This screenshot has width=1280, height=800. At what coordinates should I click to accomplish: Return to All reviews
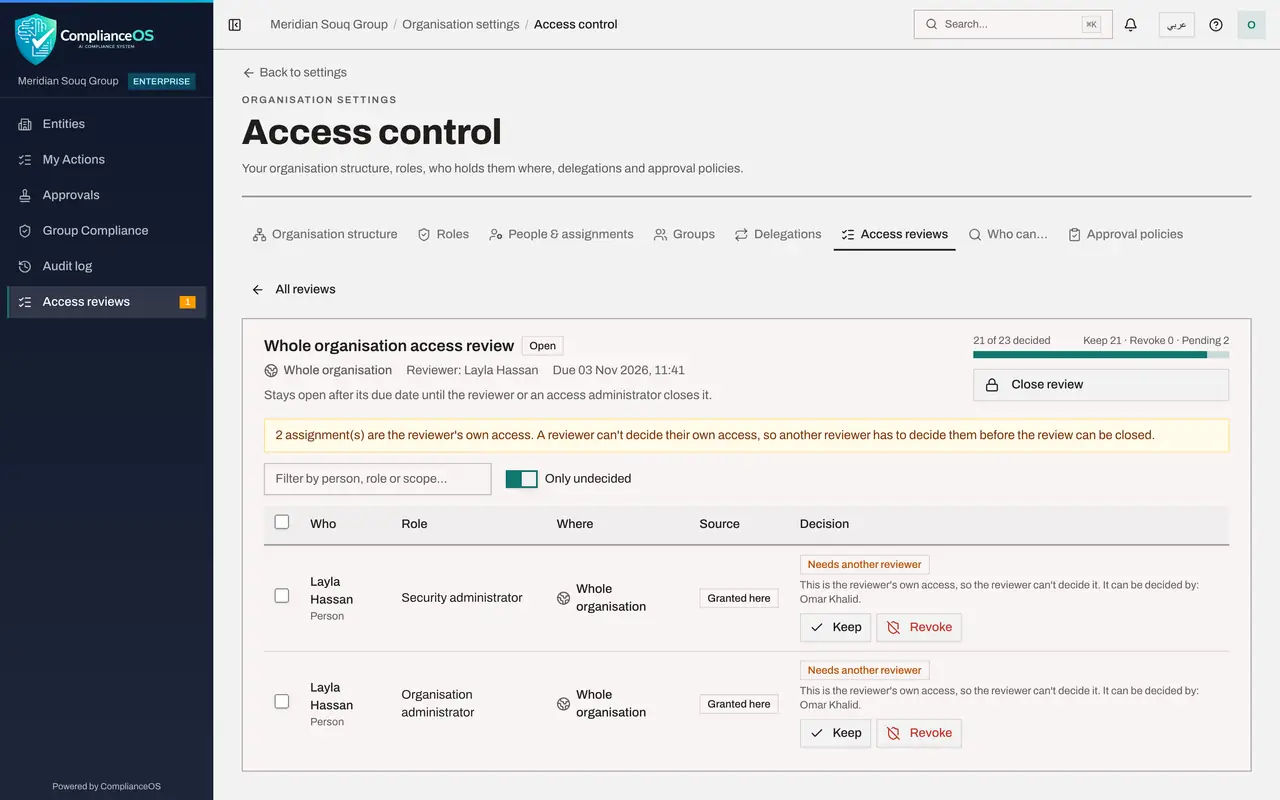point(293,289)
